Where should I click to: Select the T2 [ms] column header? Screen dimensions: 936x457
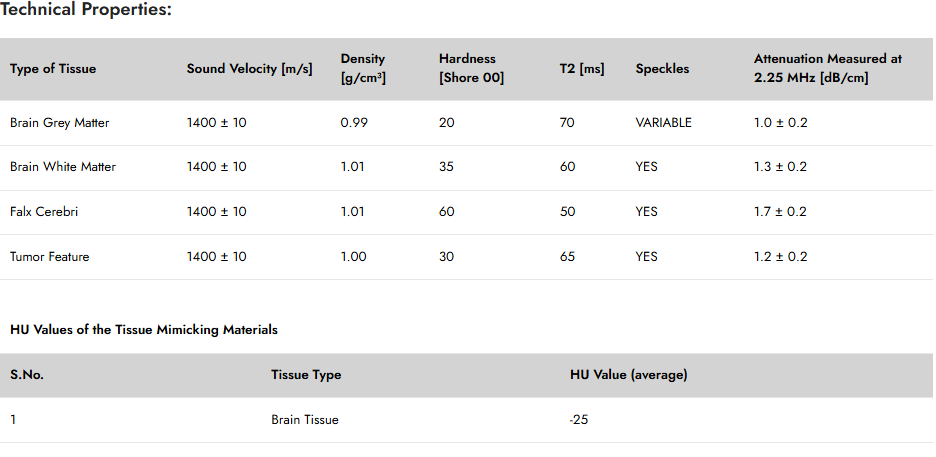point(582,69)
